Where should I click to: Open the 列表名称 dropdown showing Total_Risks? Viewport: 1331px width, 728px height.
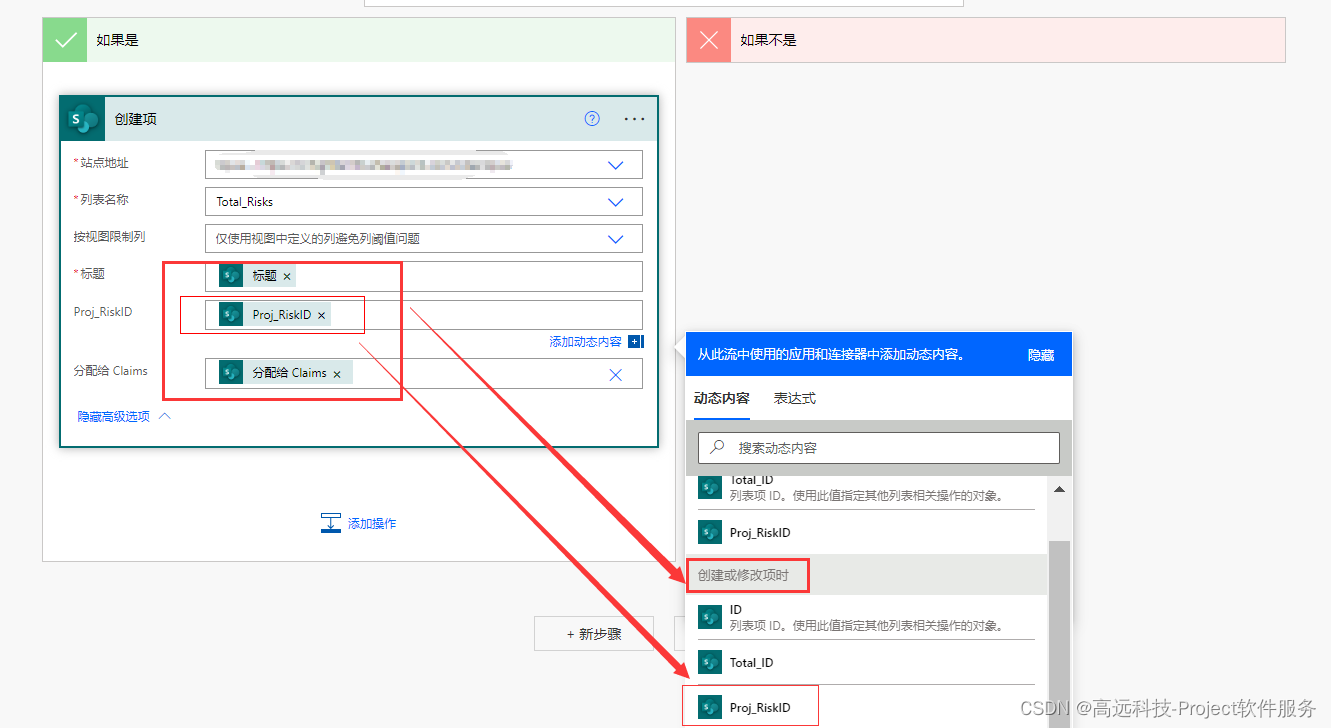615,201
